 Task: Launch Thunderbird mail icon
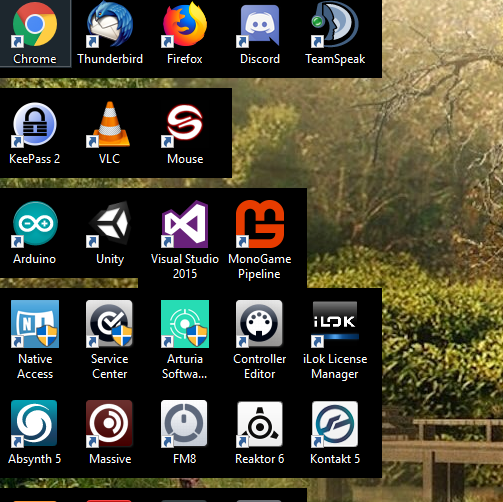click(x=110, y=24)
